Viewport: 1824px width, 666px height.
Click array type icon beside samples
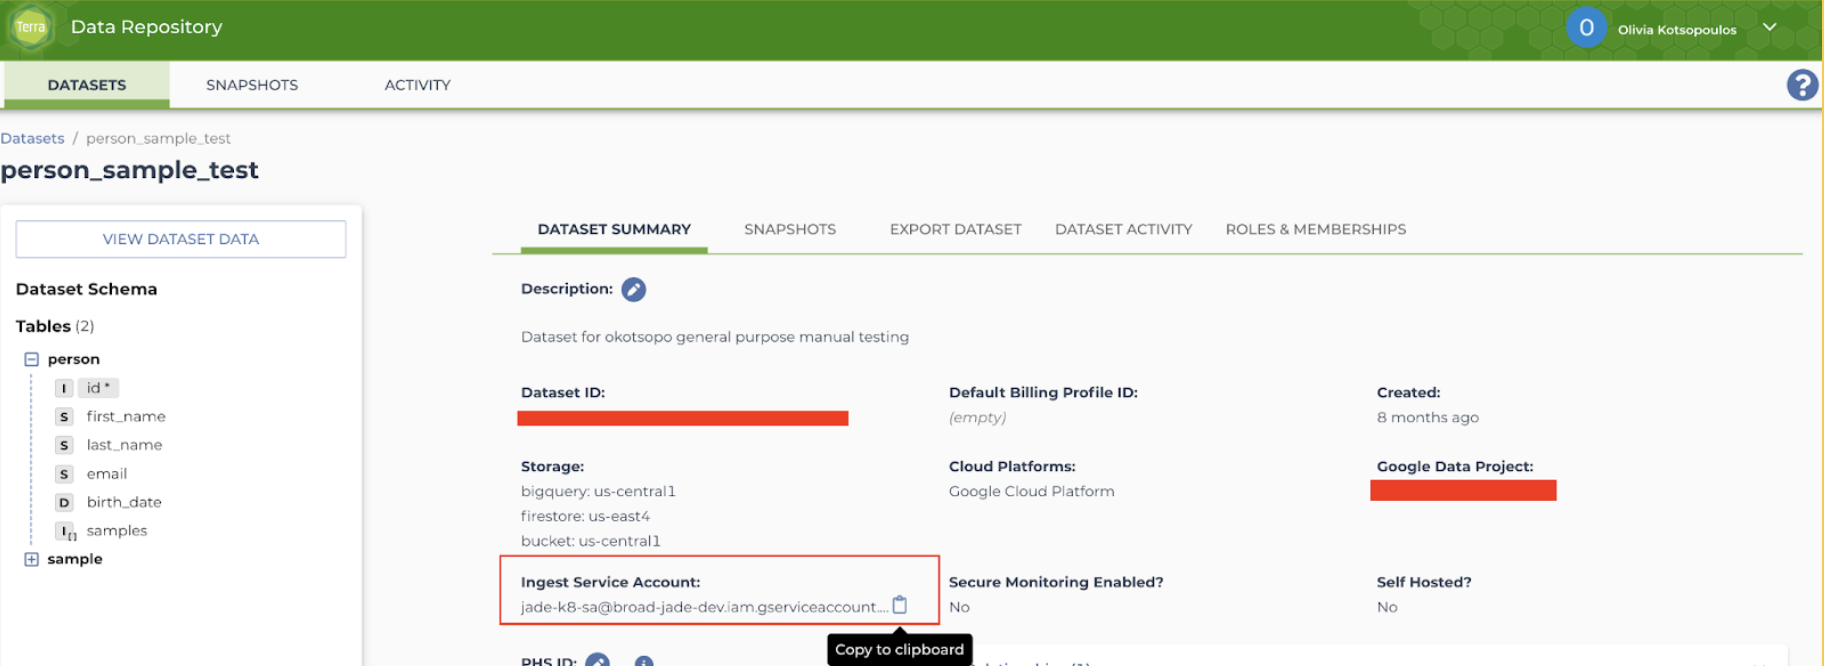pyautogui.click(x=65, y=531)
